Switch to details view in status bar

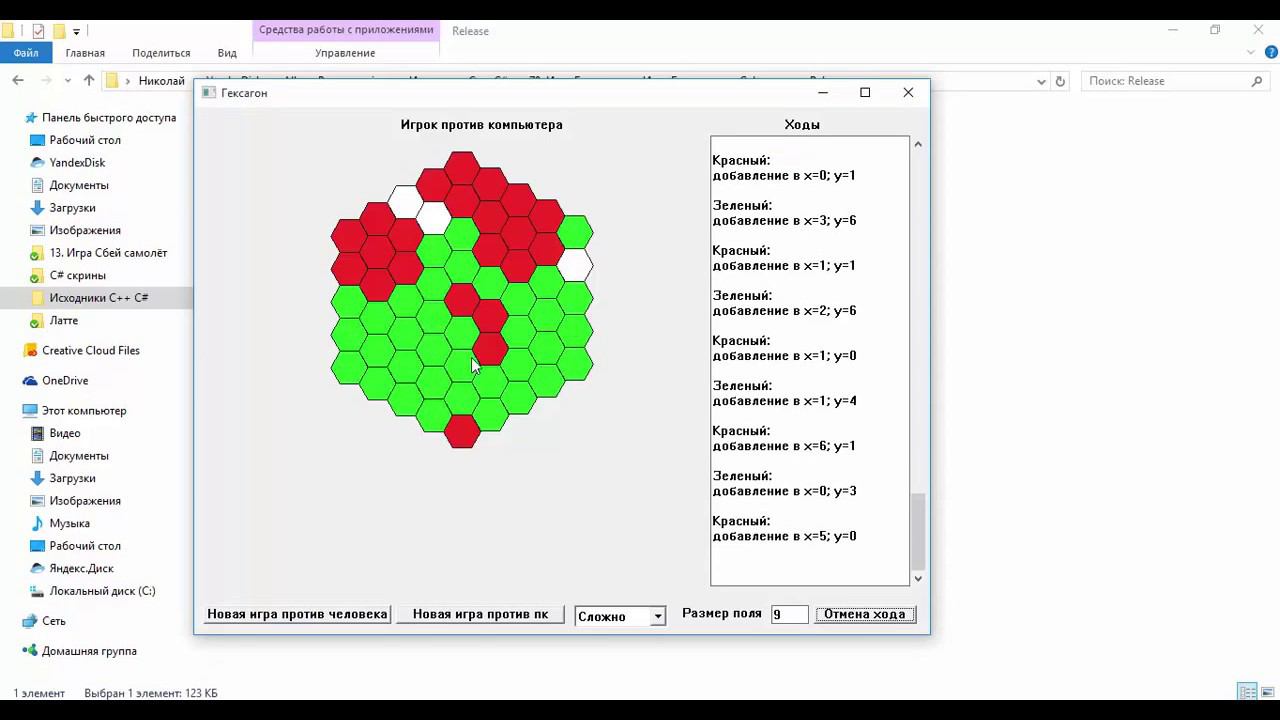[1247, 692]
